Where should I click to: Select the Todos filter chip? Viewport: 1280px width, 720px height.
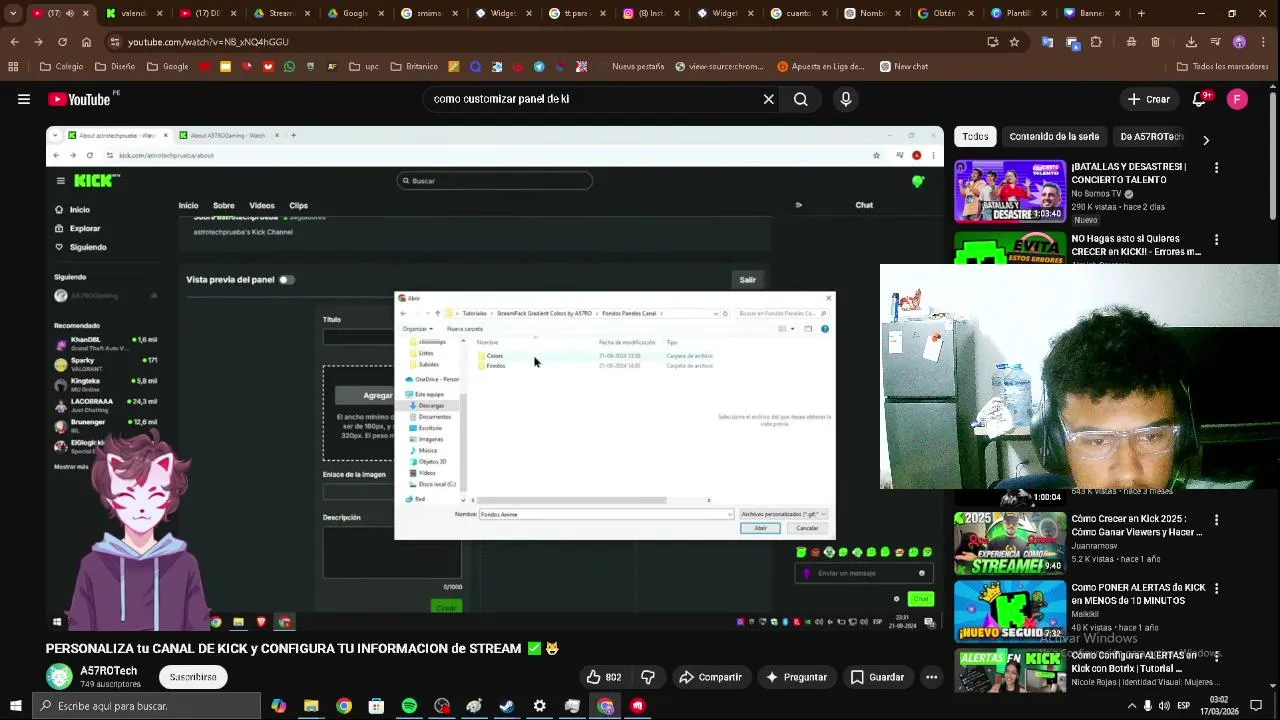point(975,137)
